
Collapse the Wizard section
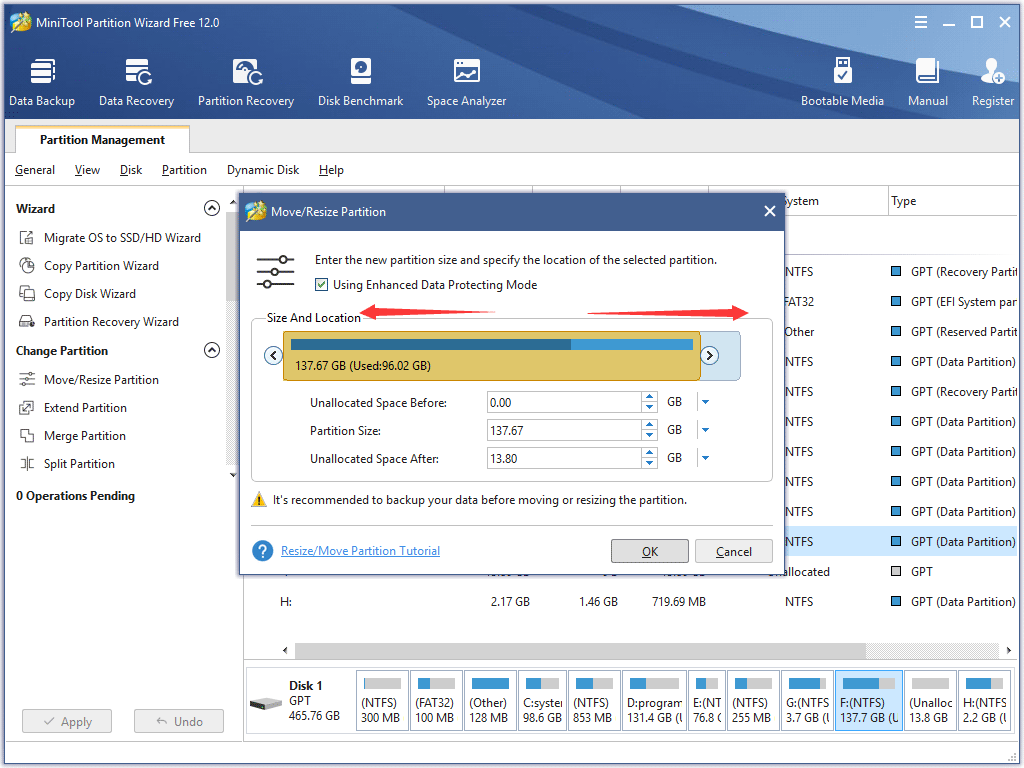click(212, 208)
